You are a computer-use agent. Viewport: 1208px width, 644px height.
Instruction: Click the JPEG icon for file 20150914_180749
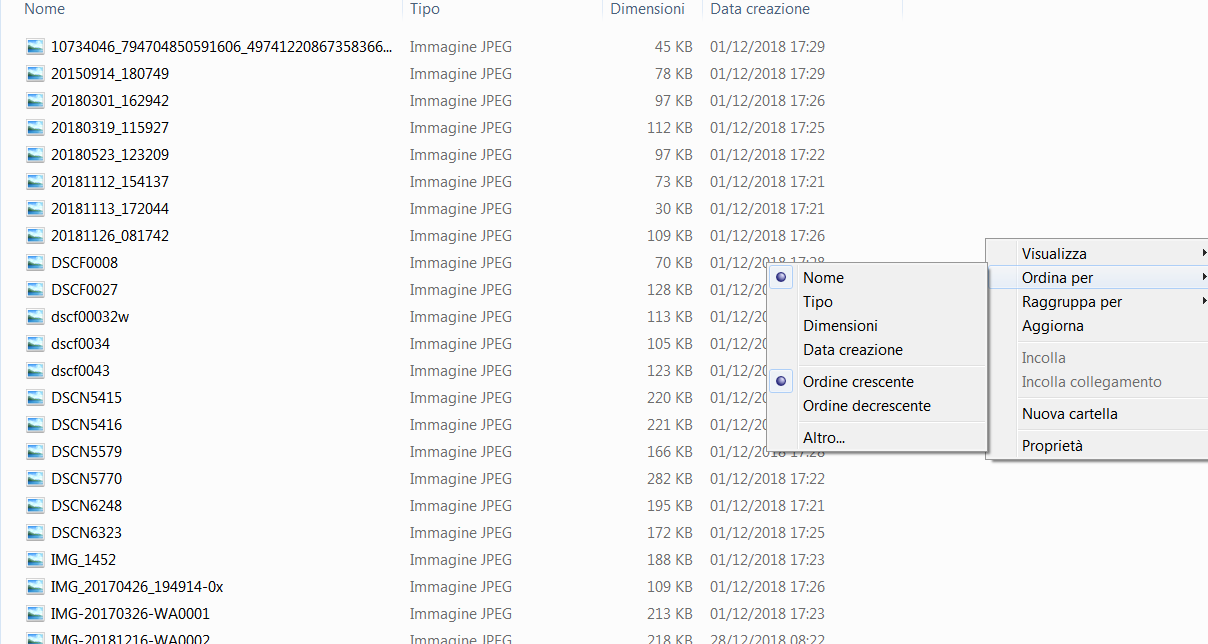[36, 74]
